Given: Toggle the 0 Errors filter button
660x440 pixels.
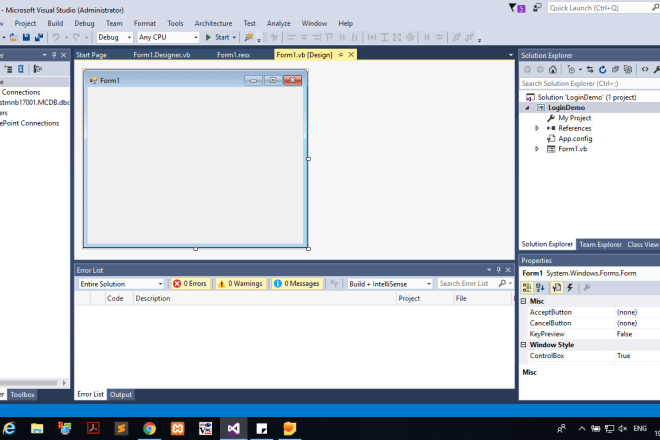Looking at the screenshot, I should point(190,284).
